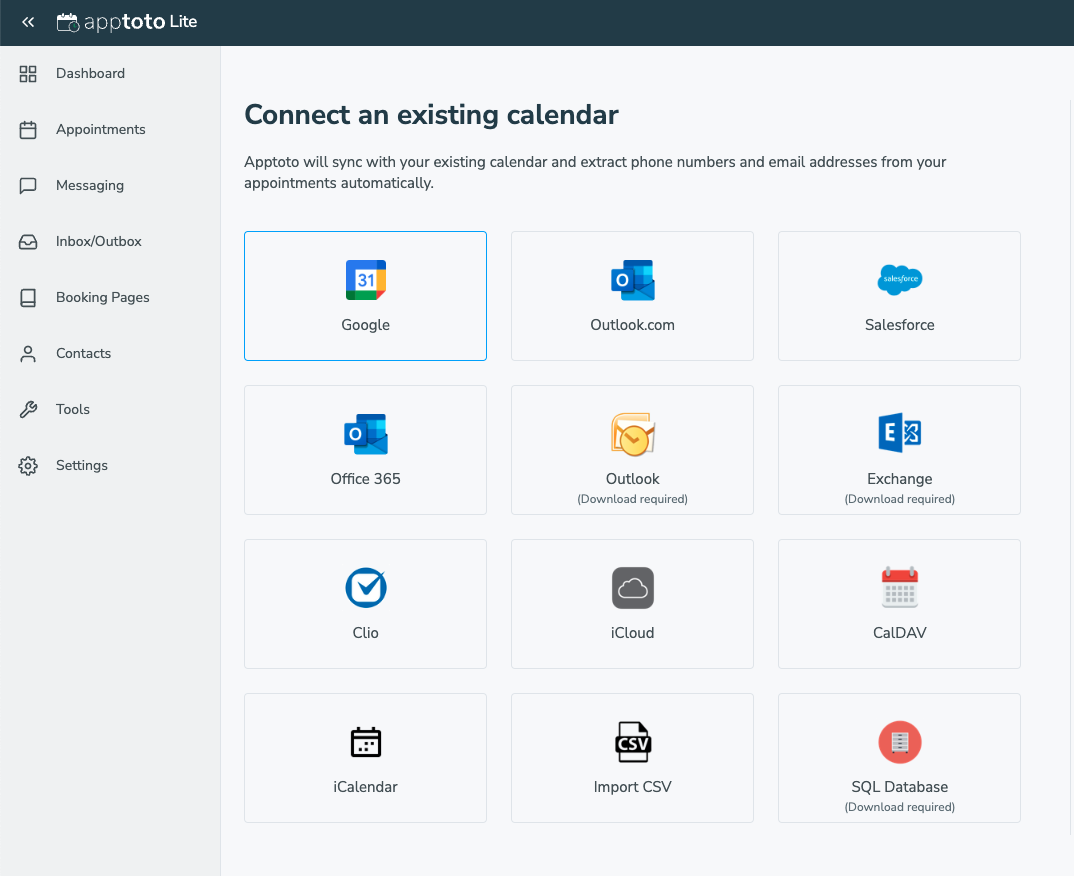Click the Outlook.com envelope icon
Viewport: 1074px width, 876px height.
(x=633, y=280)
